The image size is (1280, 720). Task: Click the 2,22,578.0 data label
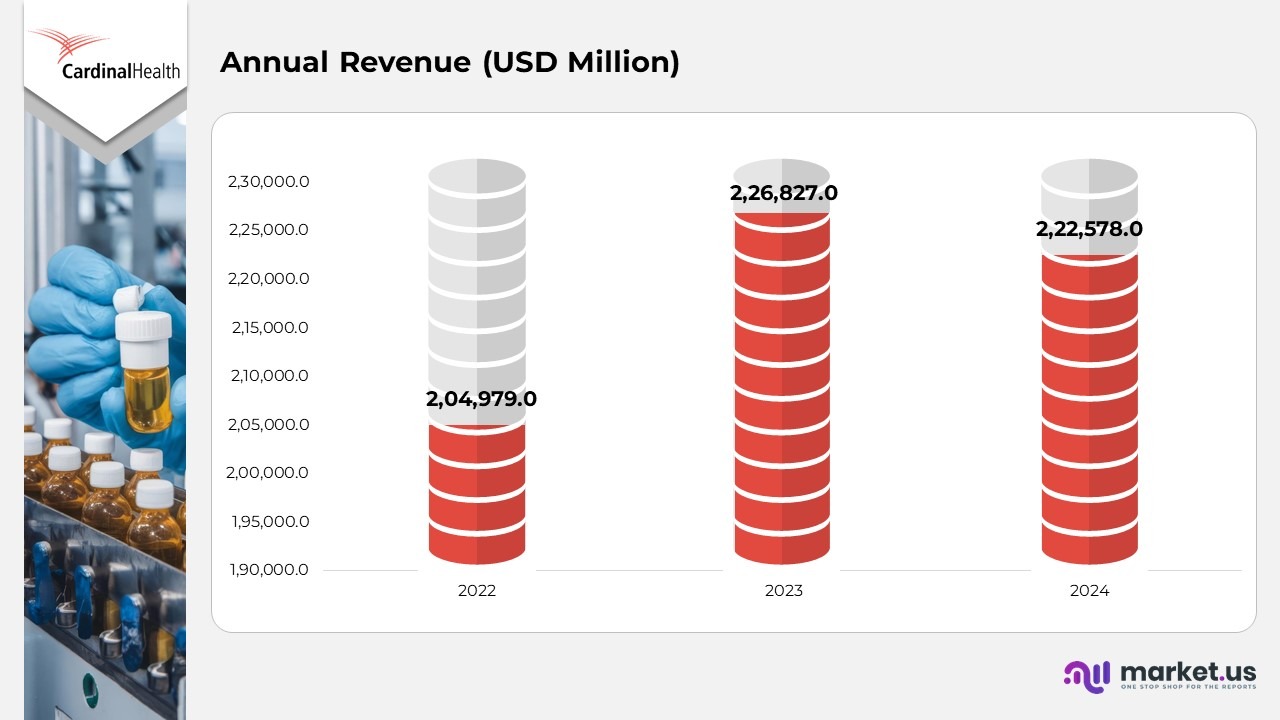tap(1089, 229)
